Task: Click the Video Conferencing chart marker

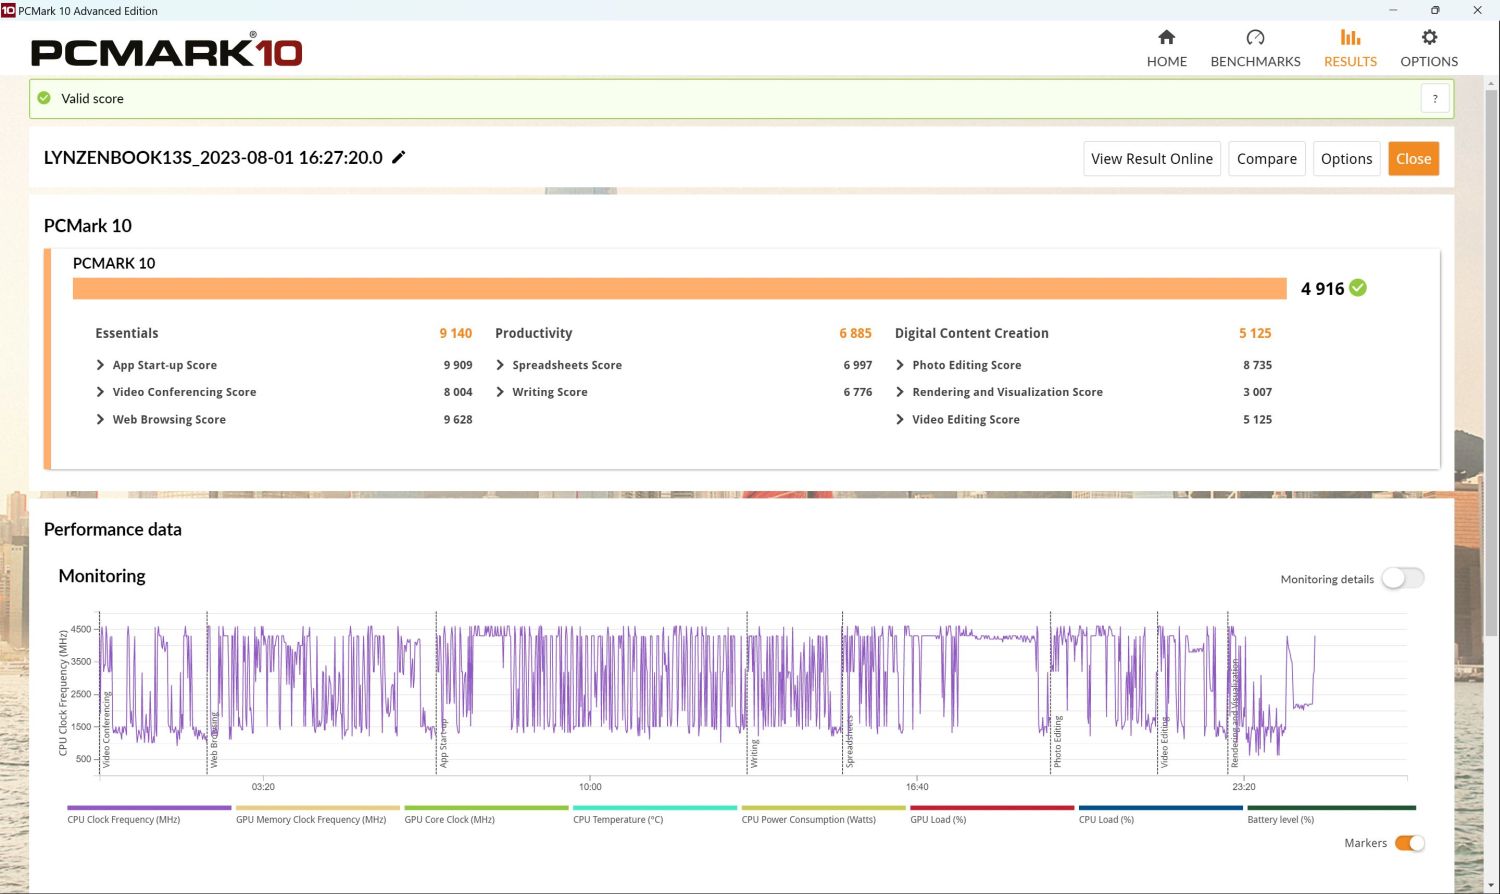Action: (x=106, y=729)
